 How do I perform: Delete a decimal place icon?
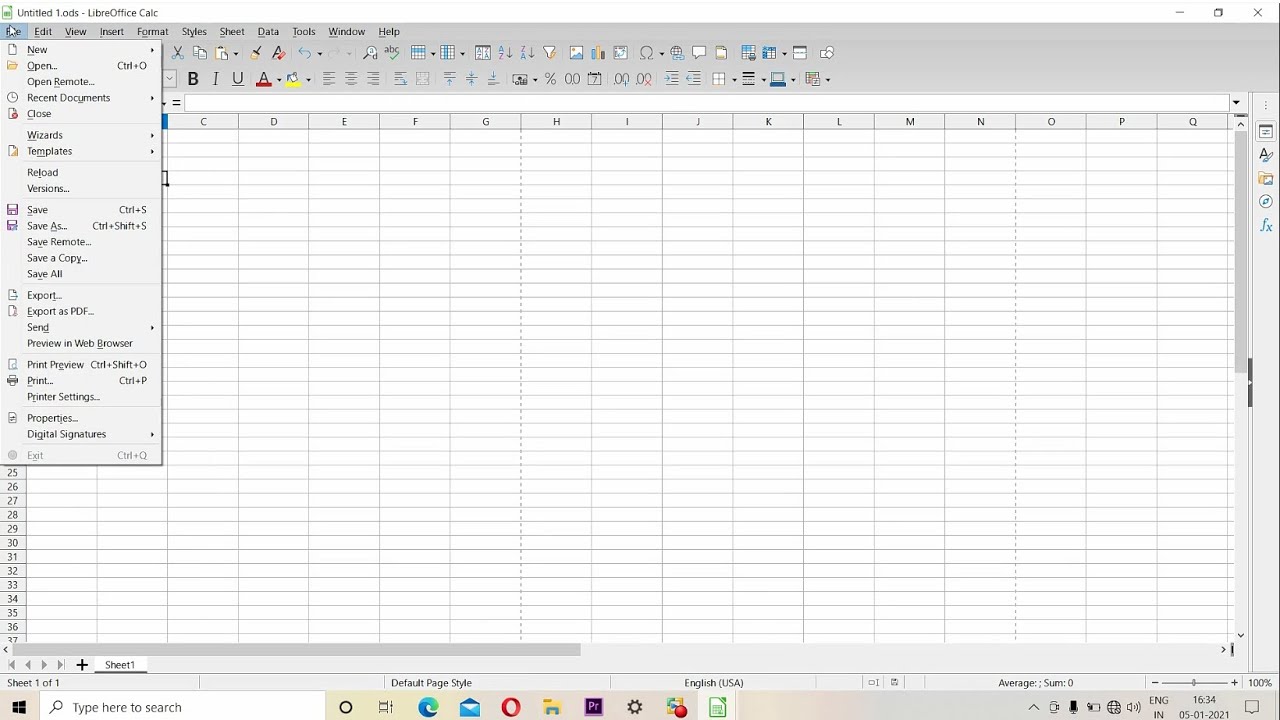click(644, 79)
